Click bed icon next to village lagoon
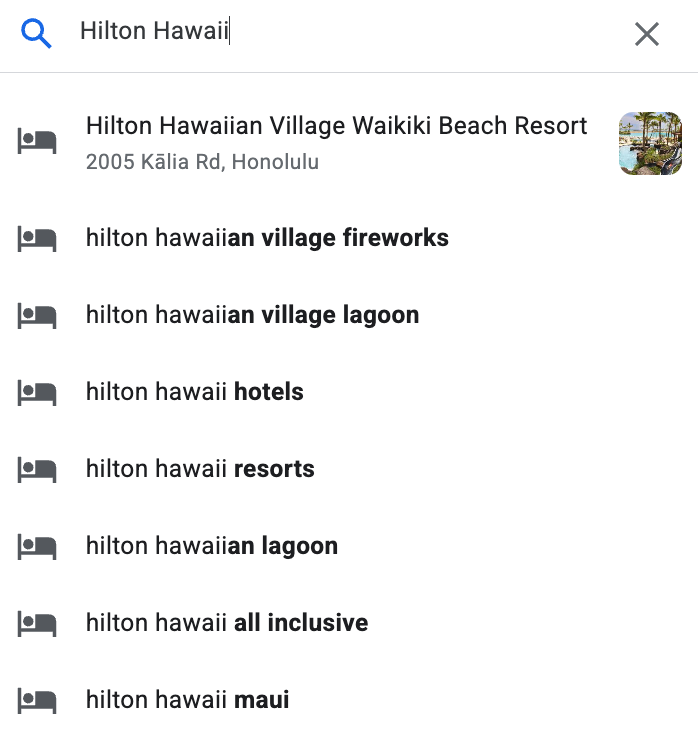 coord(37,315)
